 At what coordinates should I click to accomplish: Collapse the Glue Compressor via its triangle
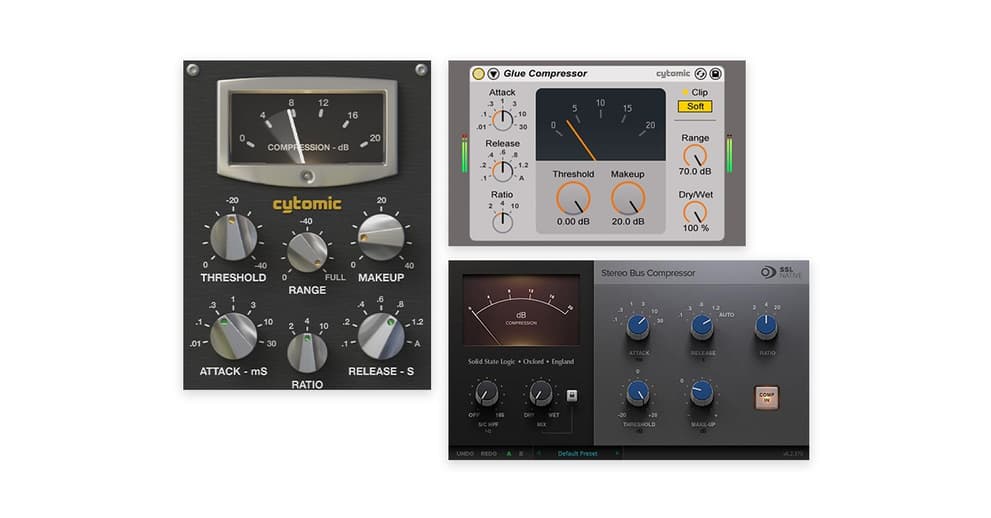pyautogui.click(x=494, y=74)
